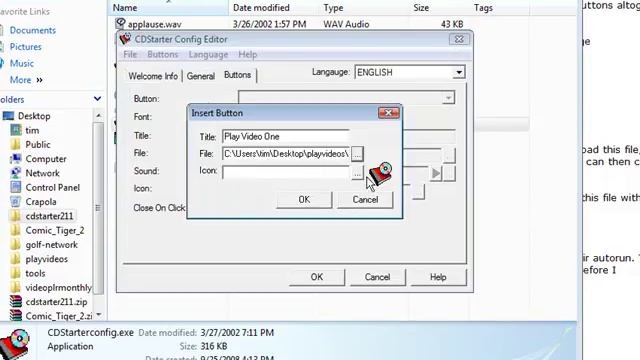Open the Language menu
The height and width of the screenshot is (360, 640).
(208, 55)
